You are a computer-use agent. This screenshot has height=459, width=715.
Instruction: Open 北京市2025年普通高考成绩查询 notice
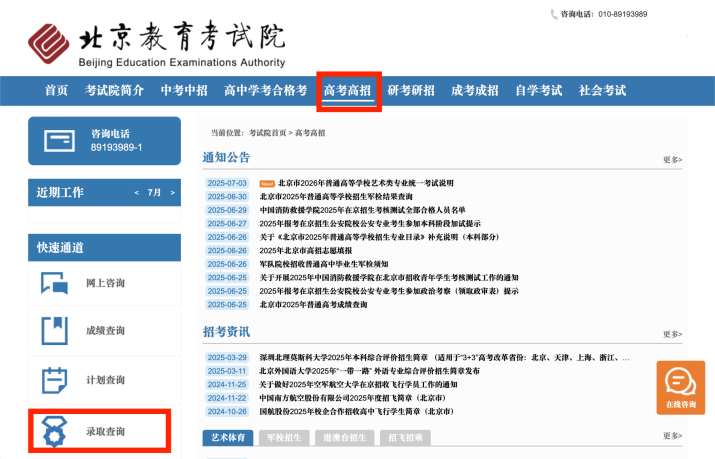[313, 304]
